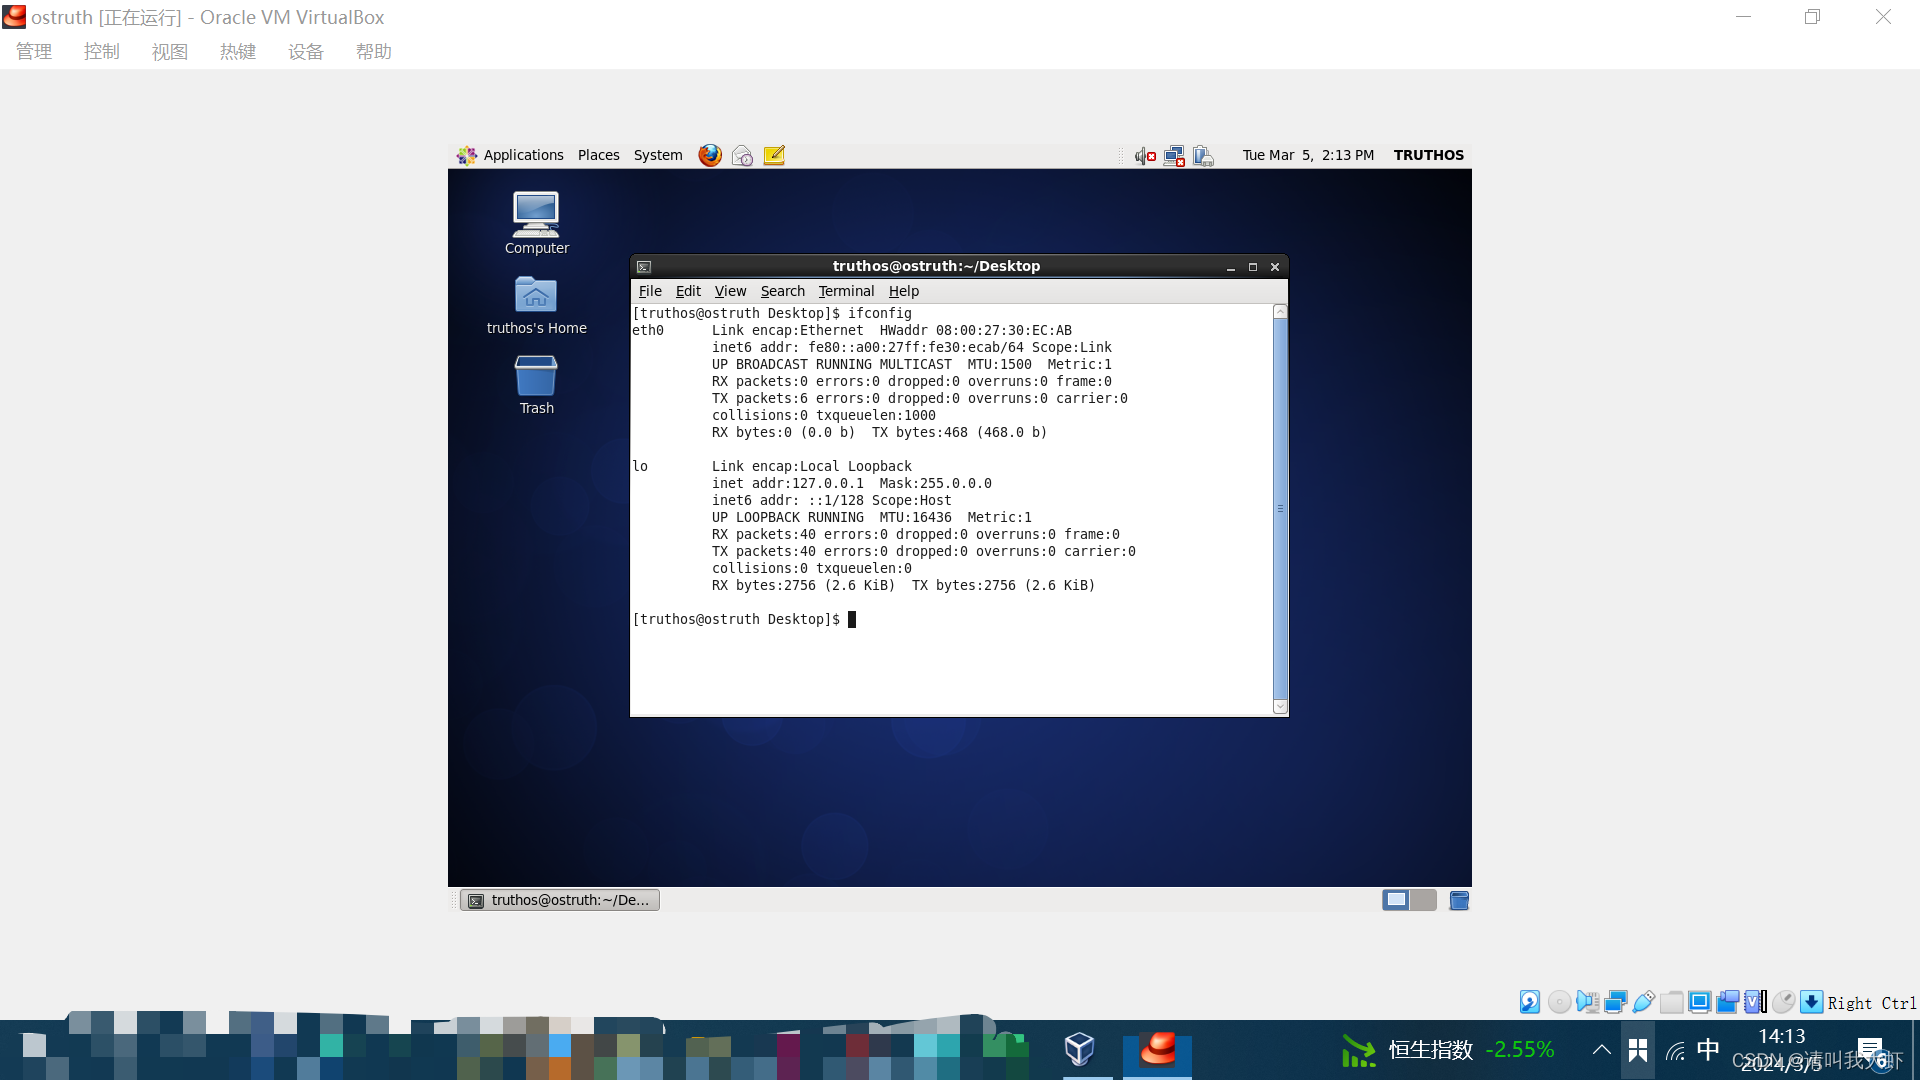Click VirtualBox network adapters status icon

(x=1615, y=1002)
